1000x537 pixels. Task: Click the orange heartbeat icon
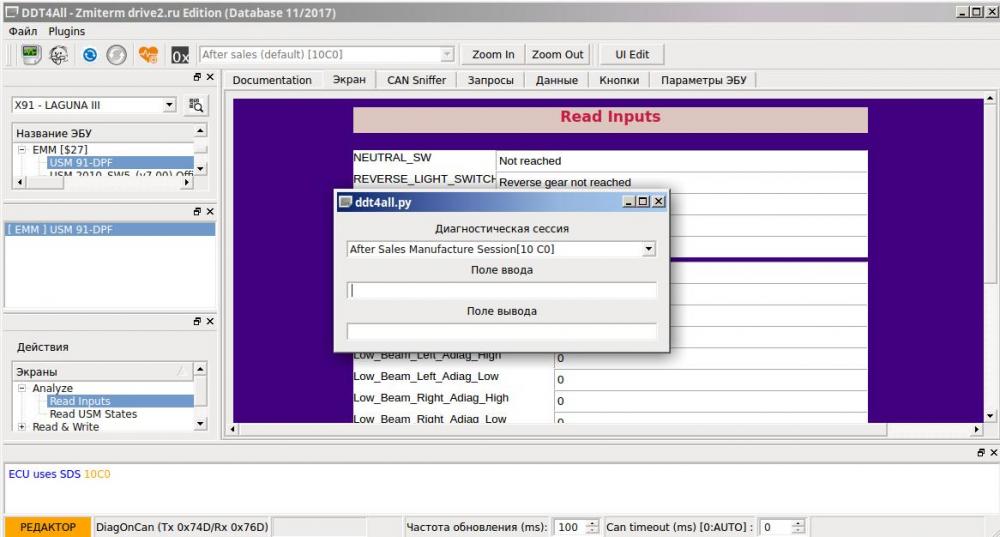click(148, 55)
